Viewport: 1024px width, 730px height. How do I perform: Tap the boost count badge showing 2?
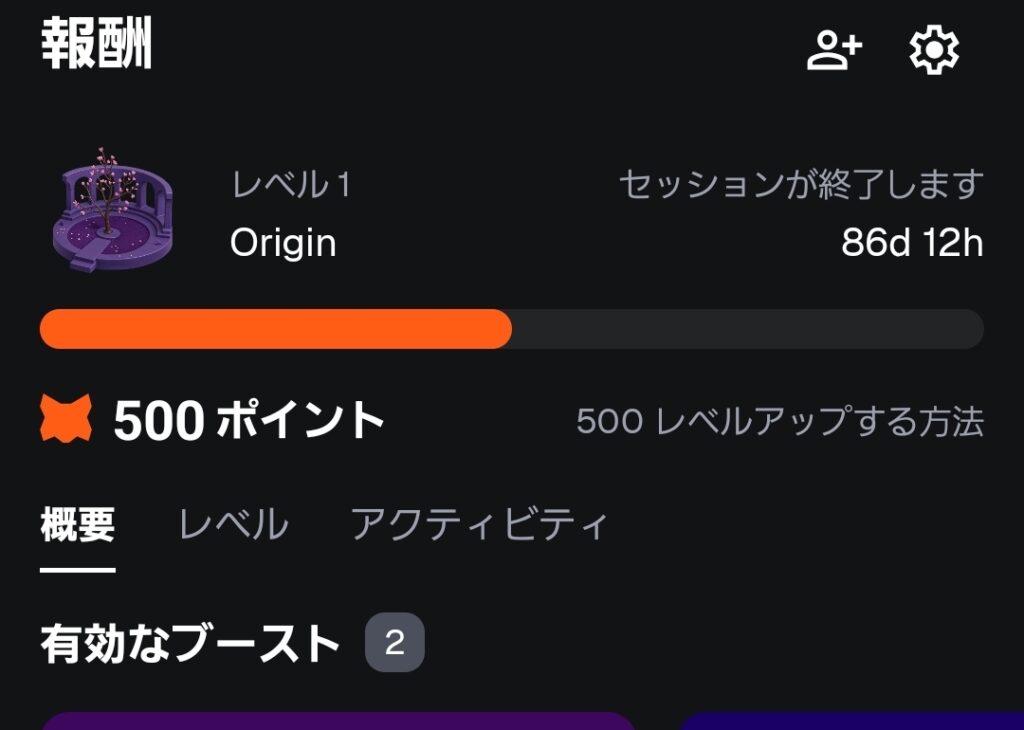tap(394, 643)
